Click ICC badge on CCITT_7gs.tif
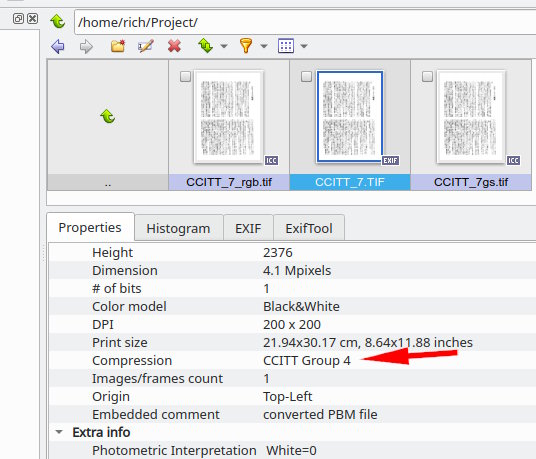The image size is (536, 459). pyautogui.click(x=513, y=161)
